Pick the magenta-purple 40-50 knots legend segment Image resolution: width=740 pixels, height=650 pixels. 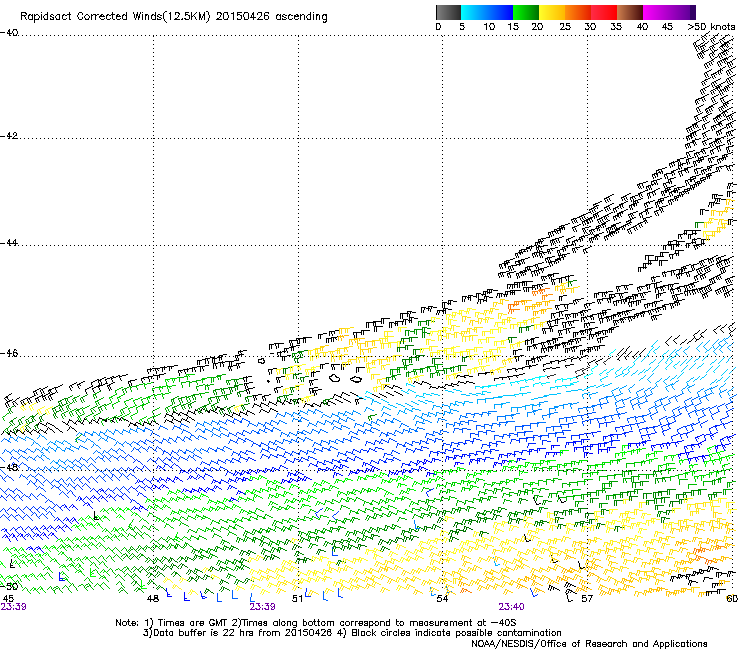pyautogui.click(x=669, y=12)
